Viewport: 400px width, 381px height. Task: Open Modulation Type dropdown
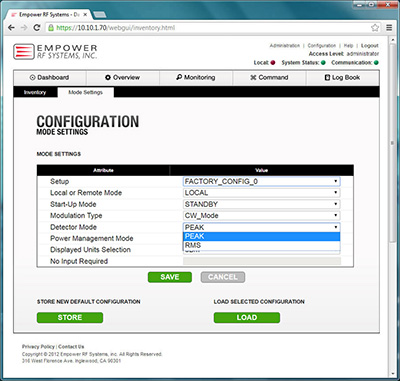[262, 215]
